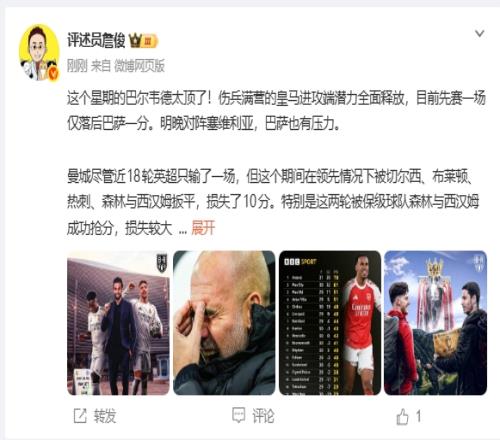Click the 评论 text label

point(263,416)
